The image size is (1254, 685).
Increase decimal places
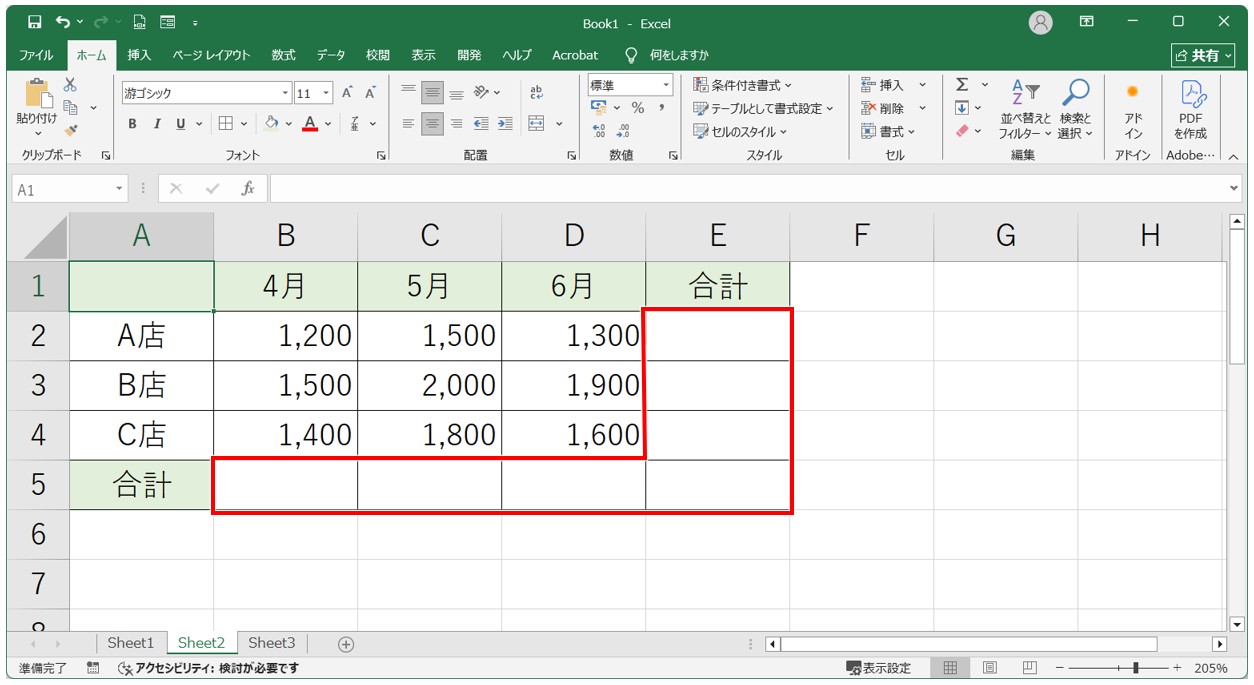click(x=599, y=131)
